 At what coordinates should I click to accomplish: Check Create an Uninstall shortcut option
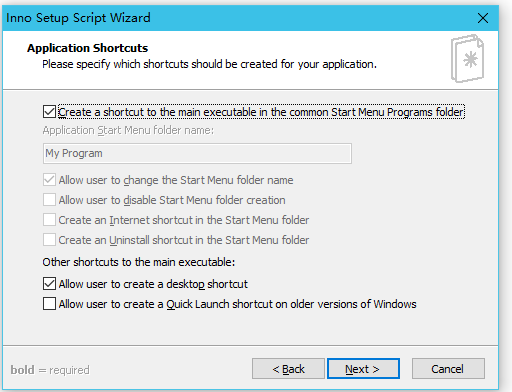point(49,240)
